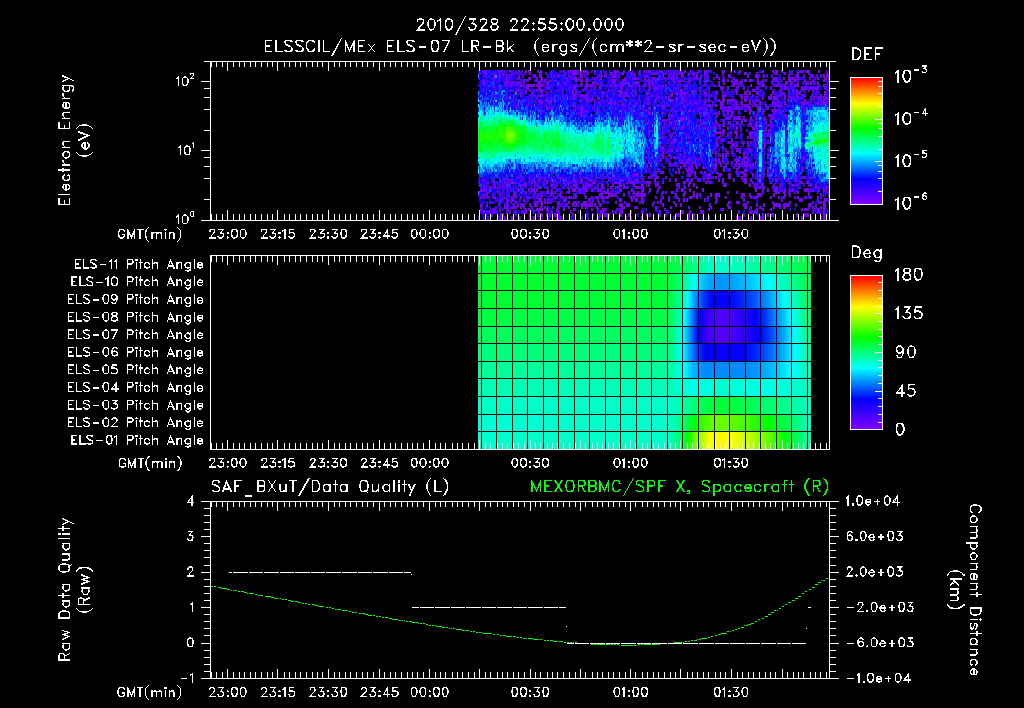1024x708 pixels.
Task: Click 00:30 on the spectrogram time axis
Action: coord(530,234)
